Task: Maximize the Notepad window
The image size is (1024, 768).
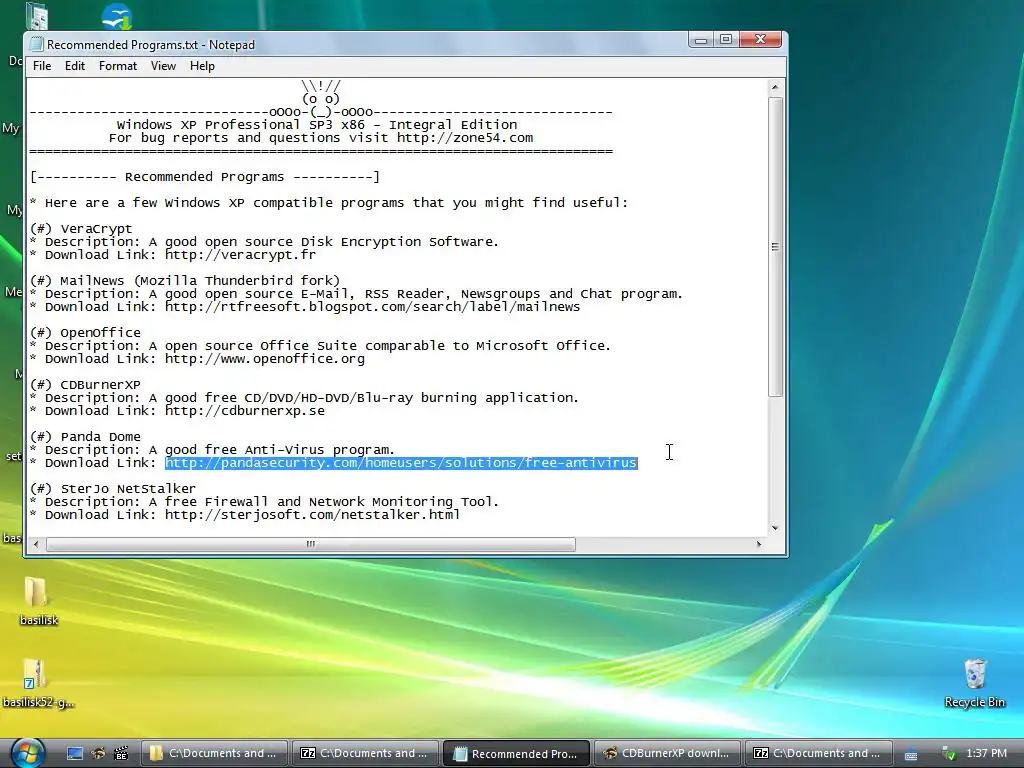Action: click(x=726, y=40)
